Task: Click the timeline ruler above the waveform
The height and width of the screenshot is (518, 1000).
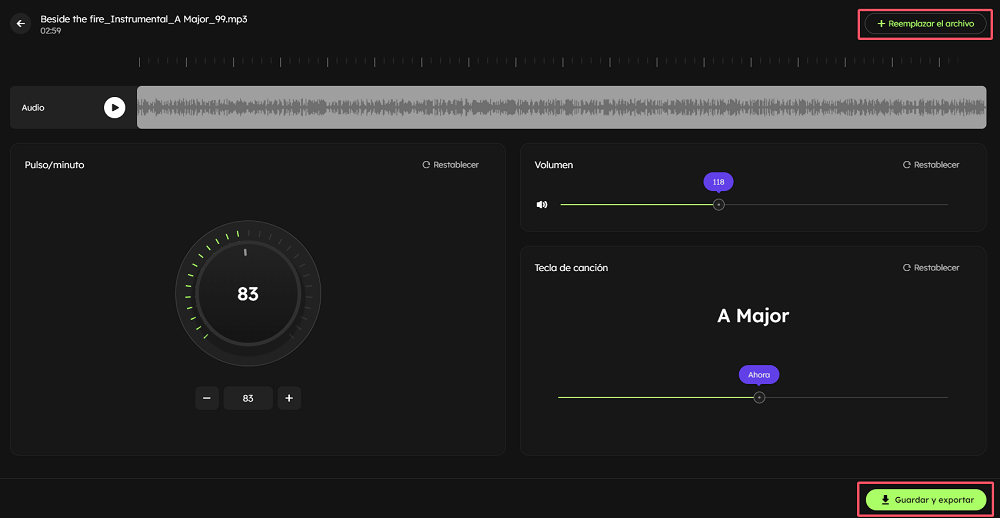Action: [548, 62]
